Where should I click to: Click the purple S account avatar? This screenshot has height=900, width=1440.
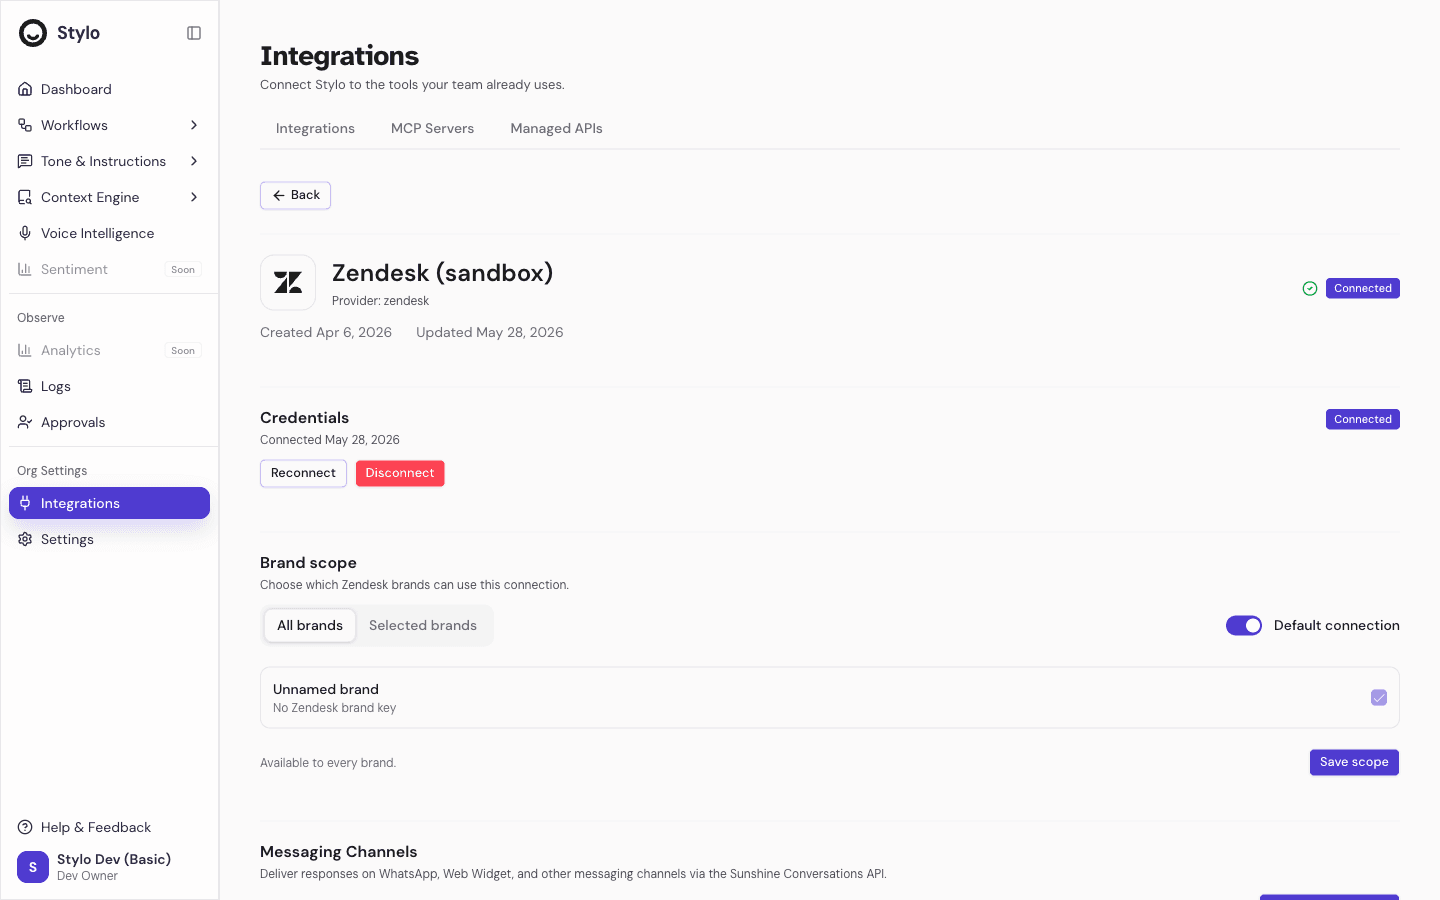[33, 867]
